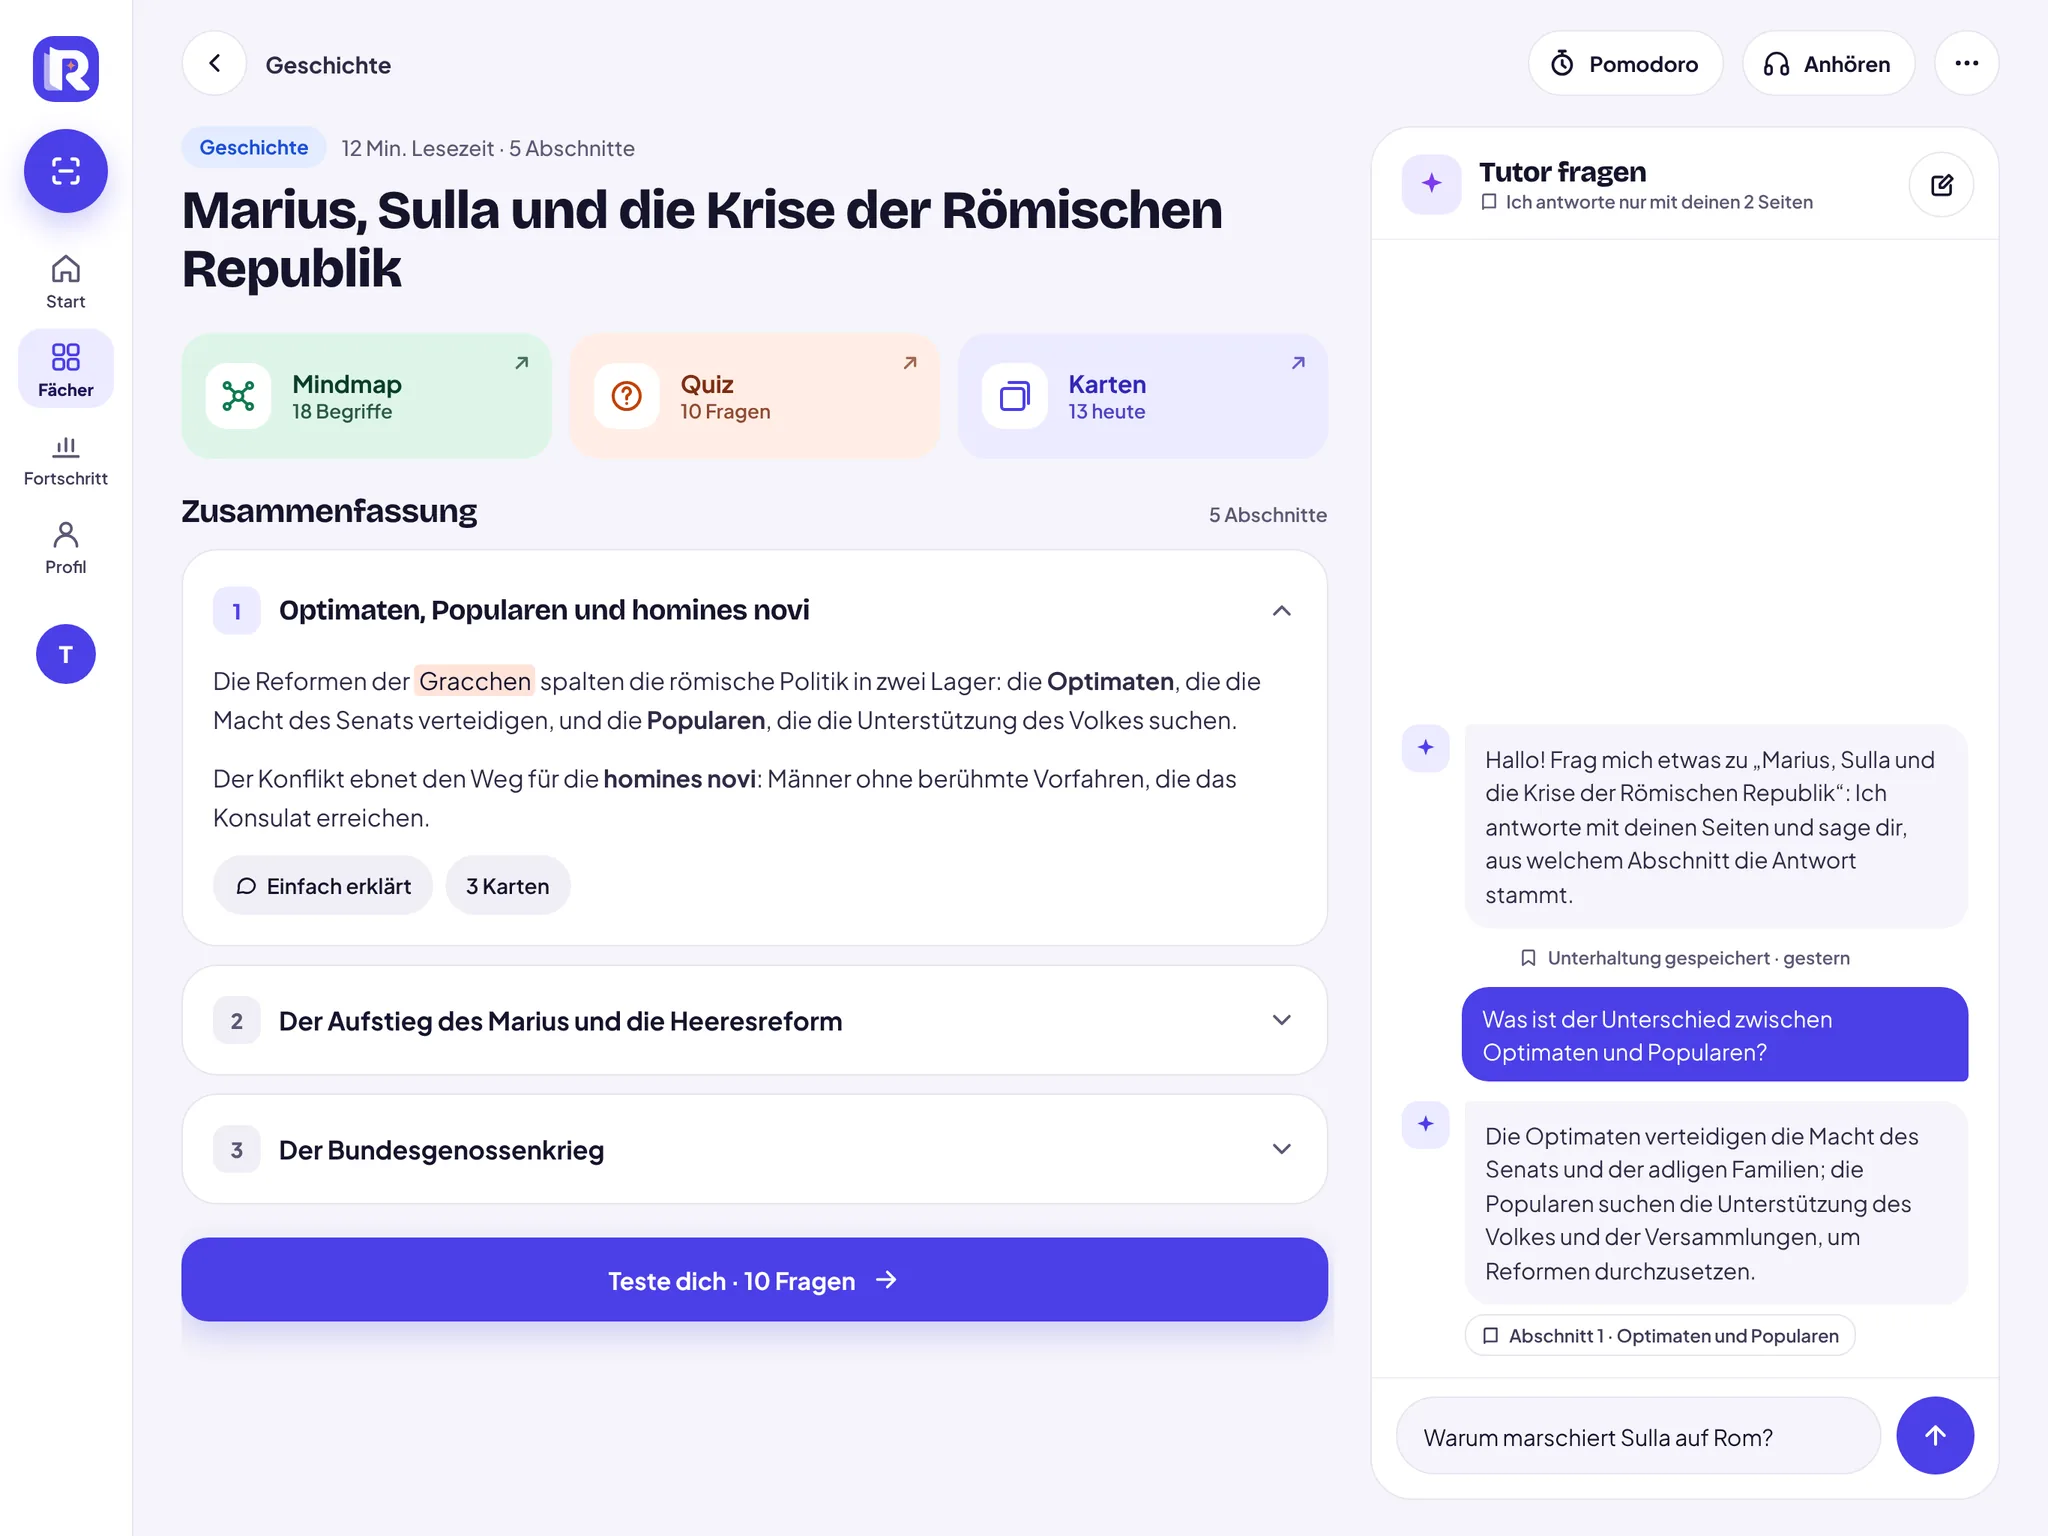Click the highlighted term Gracchen
The image size is (2048, 1536).
[475, 681]
